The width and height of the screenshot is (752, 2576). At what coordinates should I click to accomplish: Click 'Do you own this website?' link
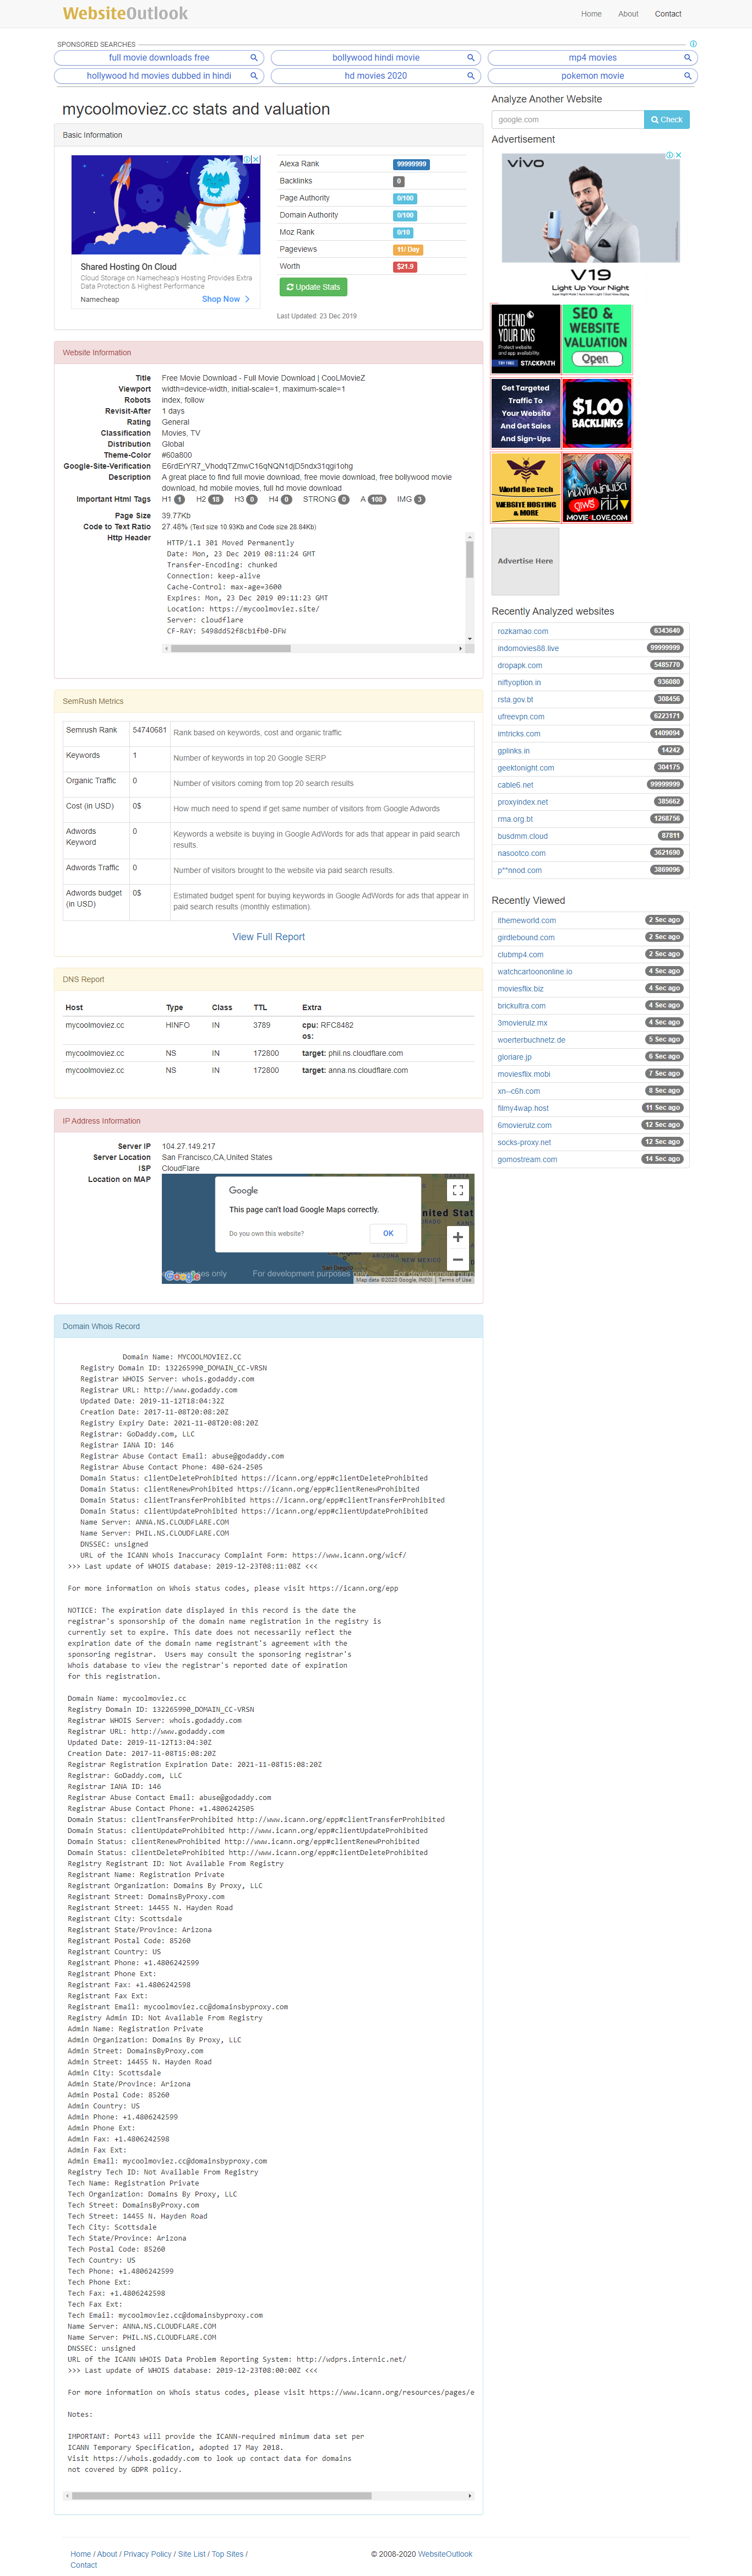[266, 1234]
